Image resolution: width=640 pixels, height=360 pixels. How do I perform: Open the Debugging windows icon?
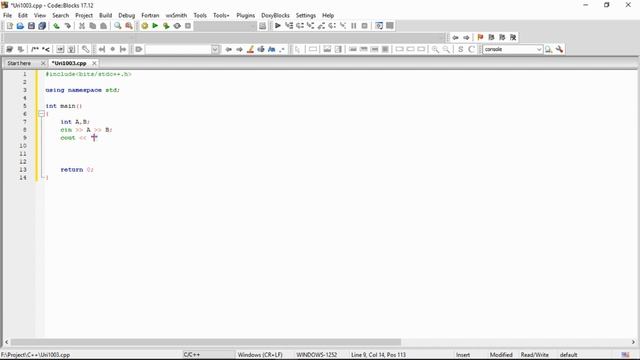tap(379, 26)
